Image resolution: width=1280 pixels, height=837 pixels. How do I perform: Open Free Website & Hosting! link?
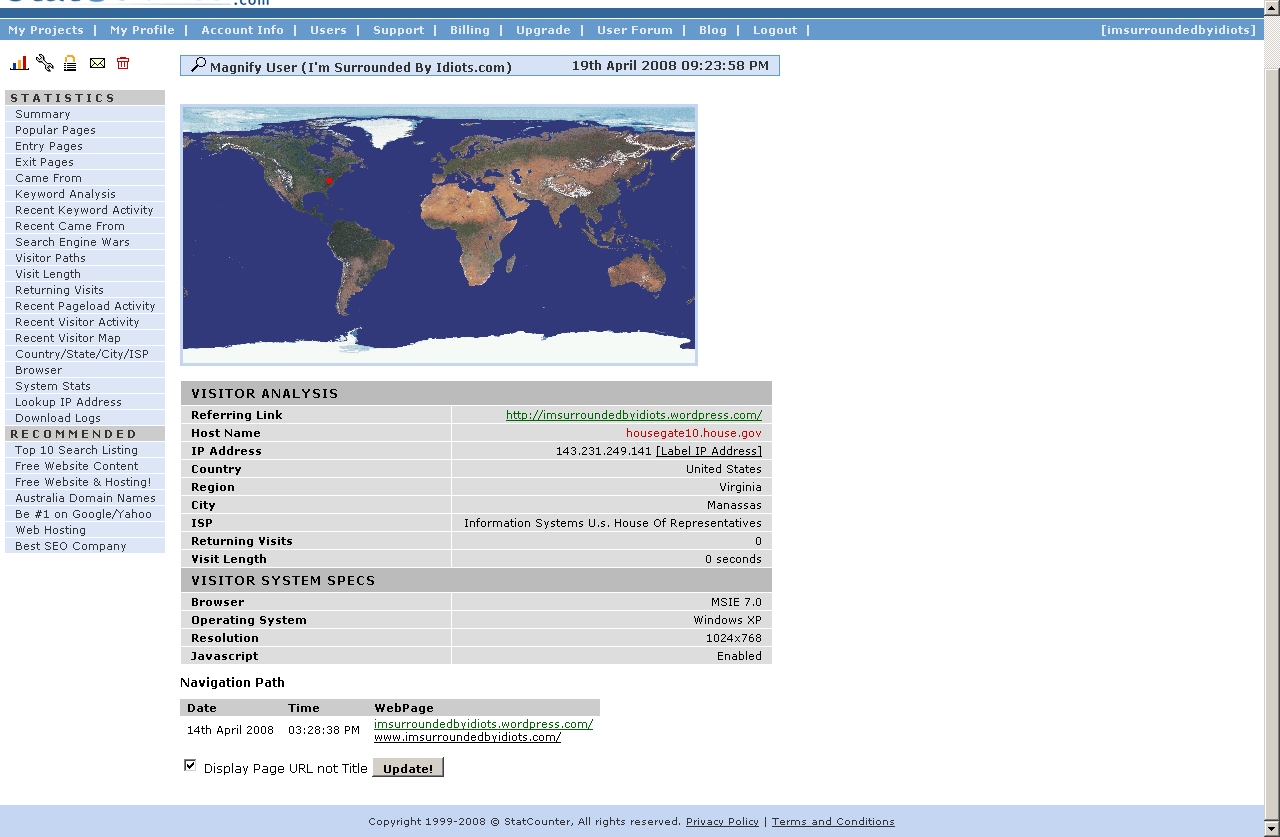(85, 482)
